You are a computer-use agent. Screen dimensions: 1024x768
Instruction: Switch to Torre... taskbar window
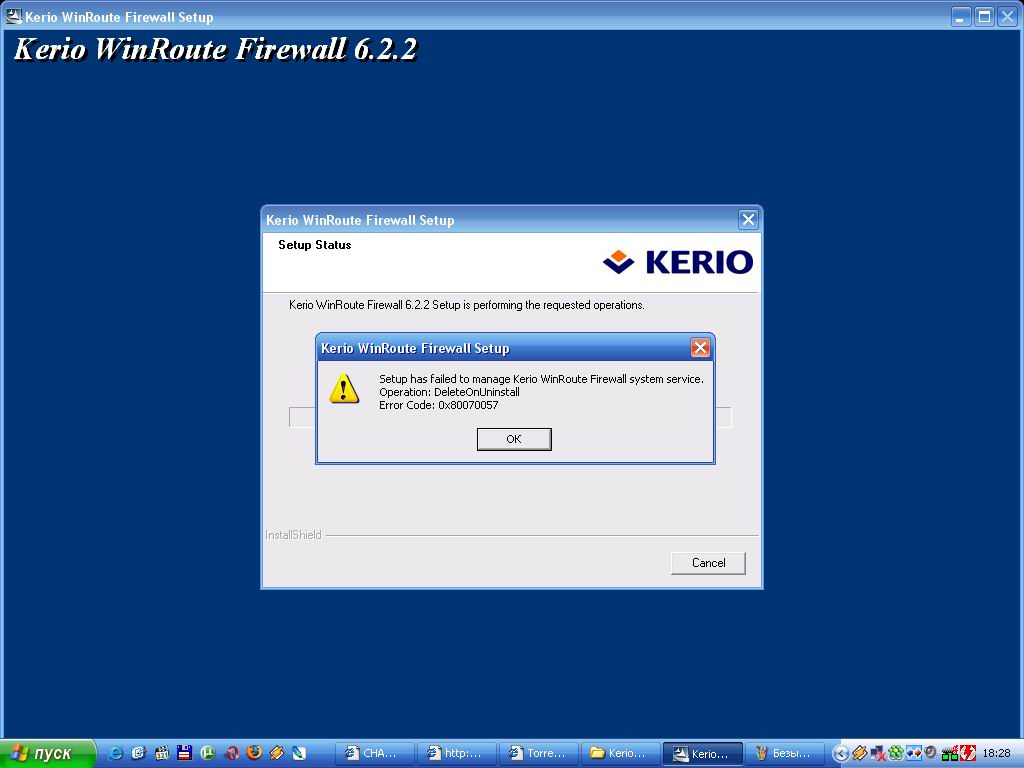(539, 754)
